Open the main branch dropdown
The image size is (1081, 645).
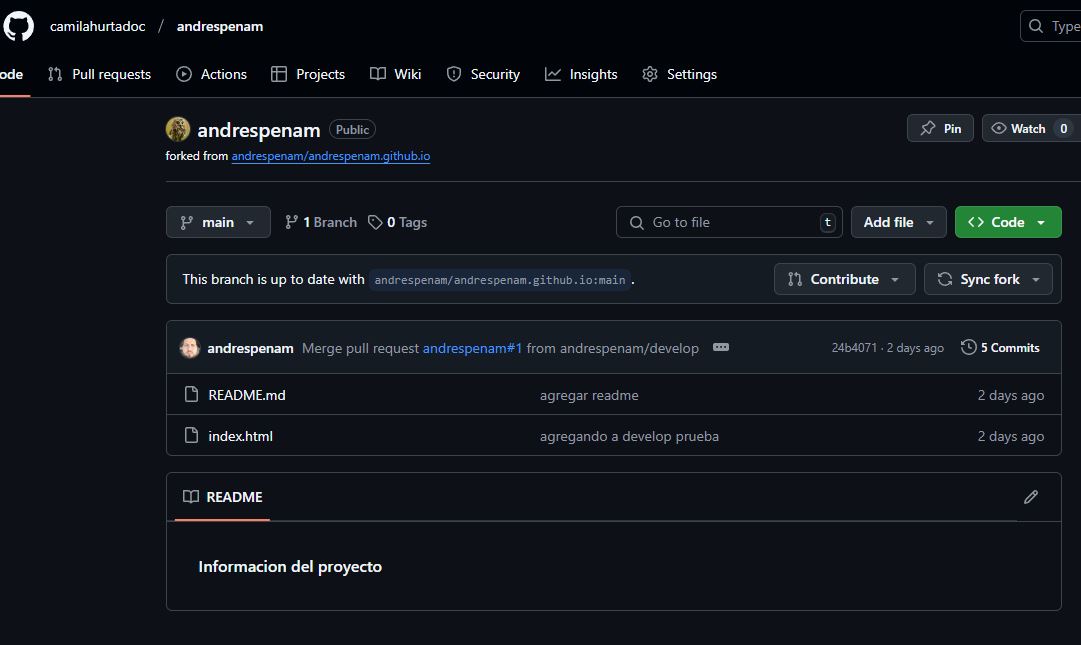coord(217,221)
